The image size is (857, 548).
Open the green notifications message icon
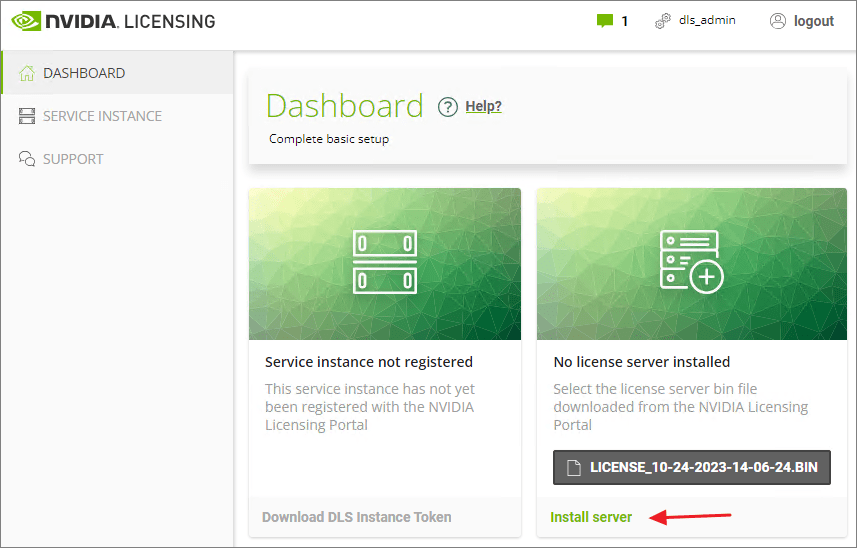pyautogui.click(x=604, y=21)
